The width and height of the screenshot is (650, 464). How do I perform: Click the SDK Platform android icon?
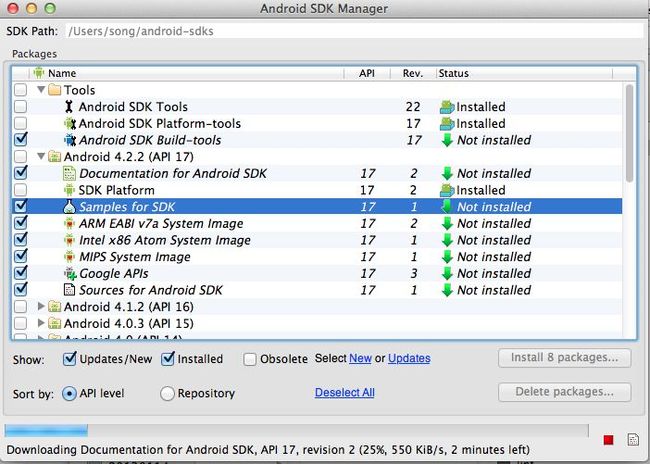point(69,190)
